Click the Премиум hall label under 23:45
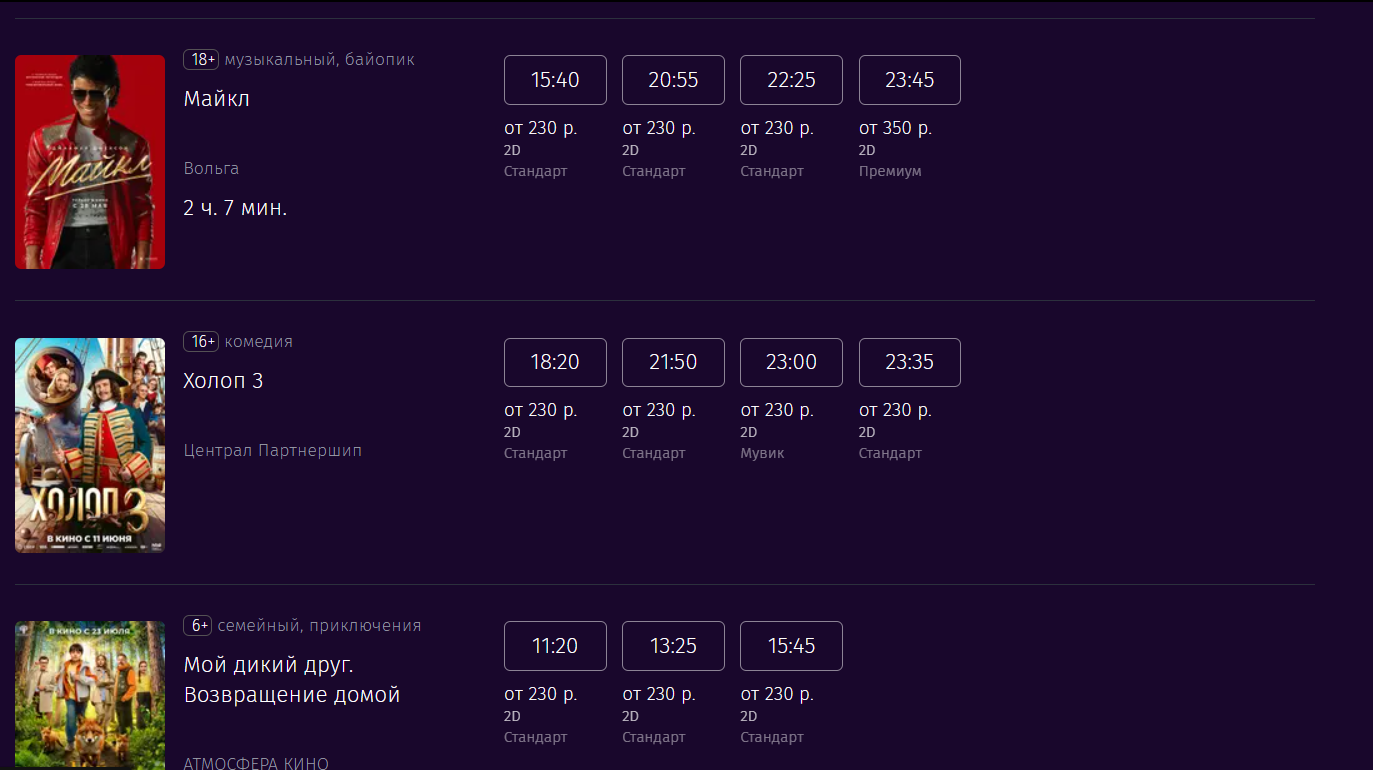This screenshot has height=770, width=1373. 890,171
